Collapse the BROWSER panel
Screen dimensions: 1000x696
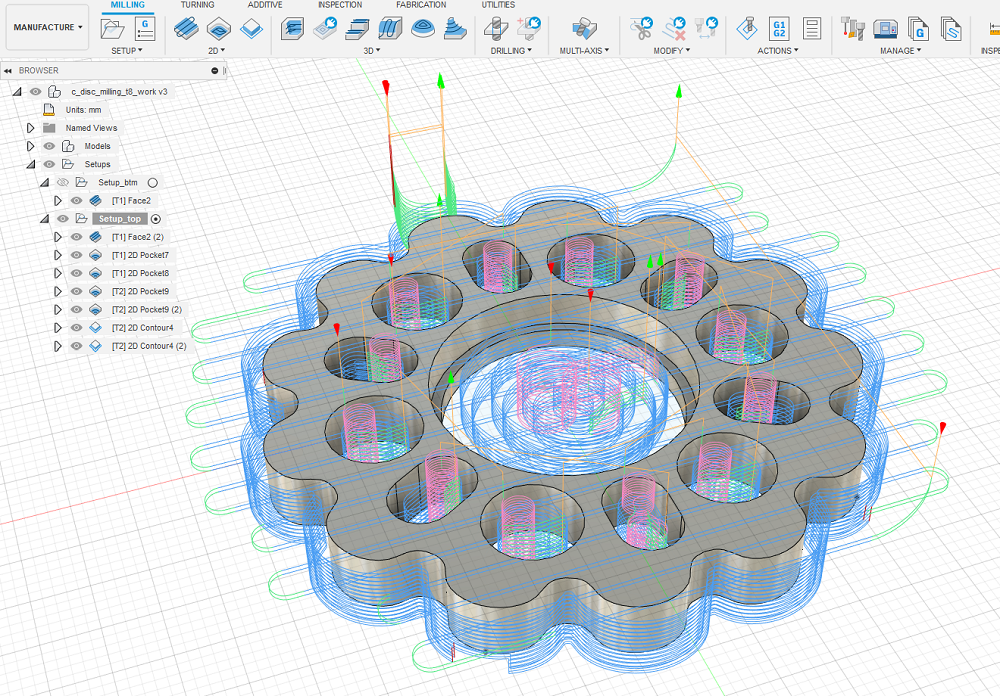(8, 71)
